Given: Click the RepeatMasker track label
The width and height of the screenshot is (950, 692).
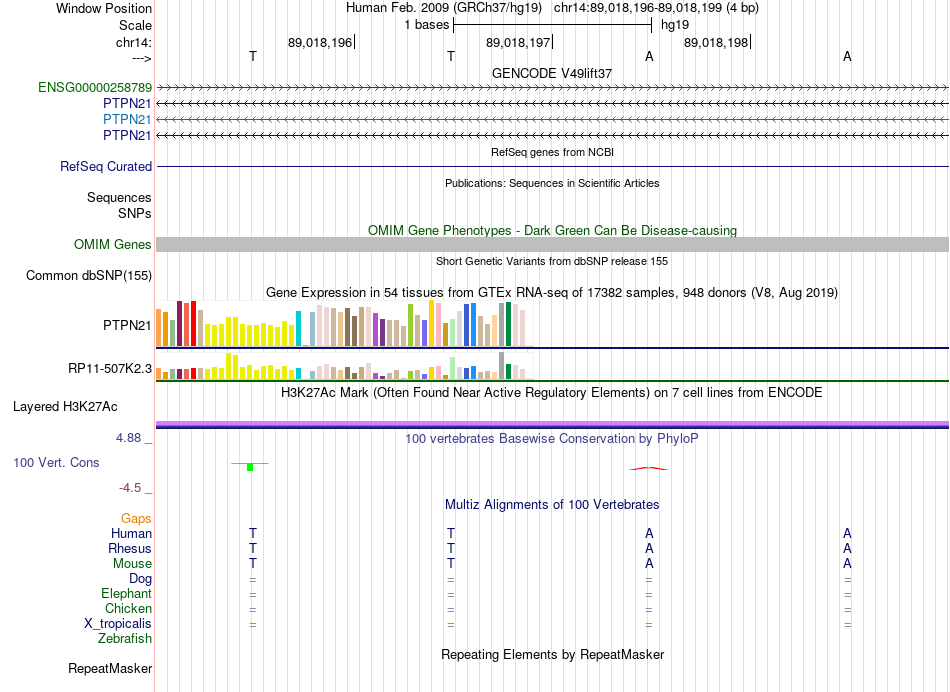Looking at the screenshot, I should click(x=110, y=668).
